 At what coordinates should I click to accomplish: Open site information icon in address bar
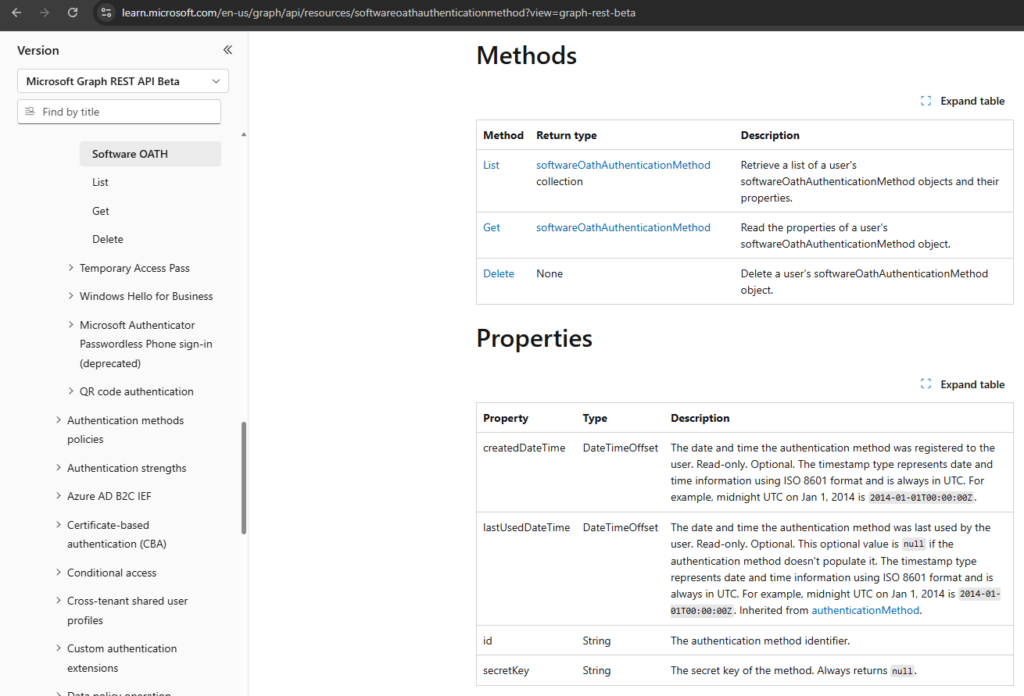(x=106, y=12)
